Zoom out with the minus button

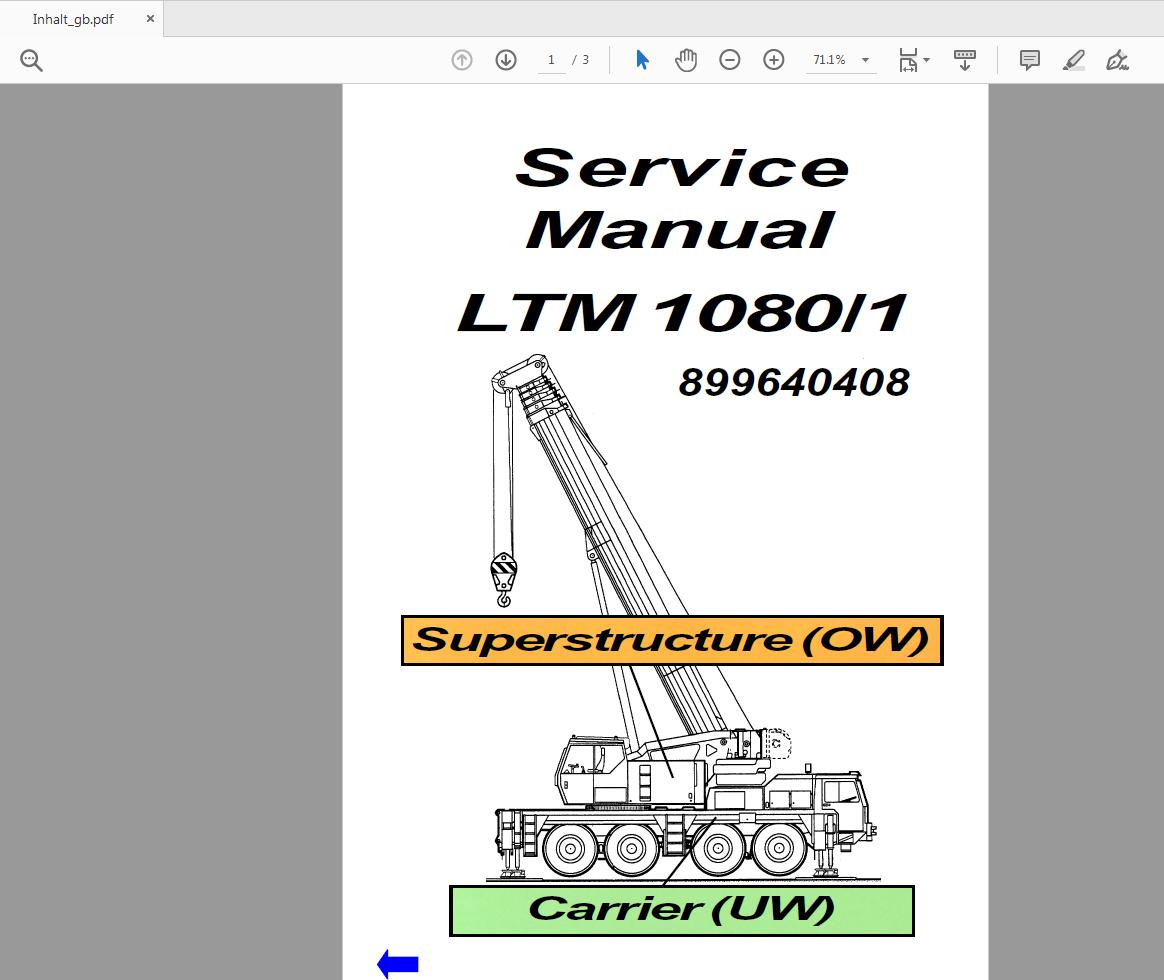click(x=730, y=60)
